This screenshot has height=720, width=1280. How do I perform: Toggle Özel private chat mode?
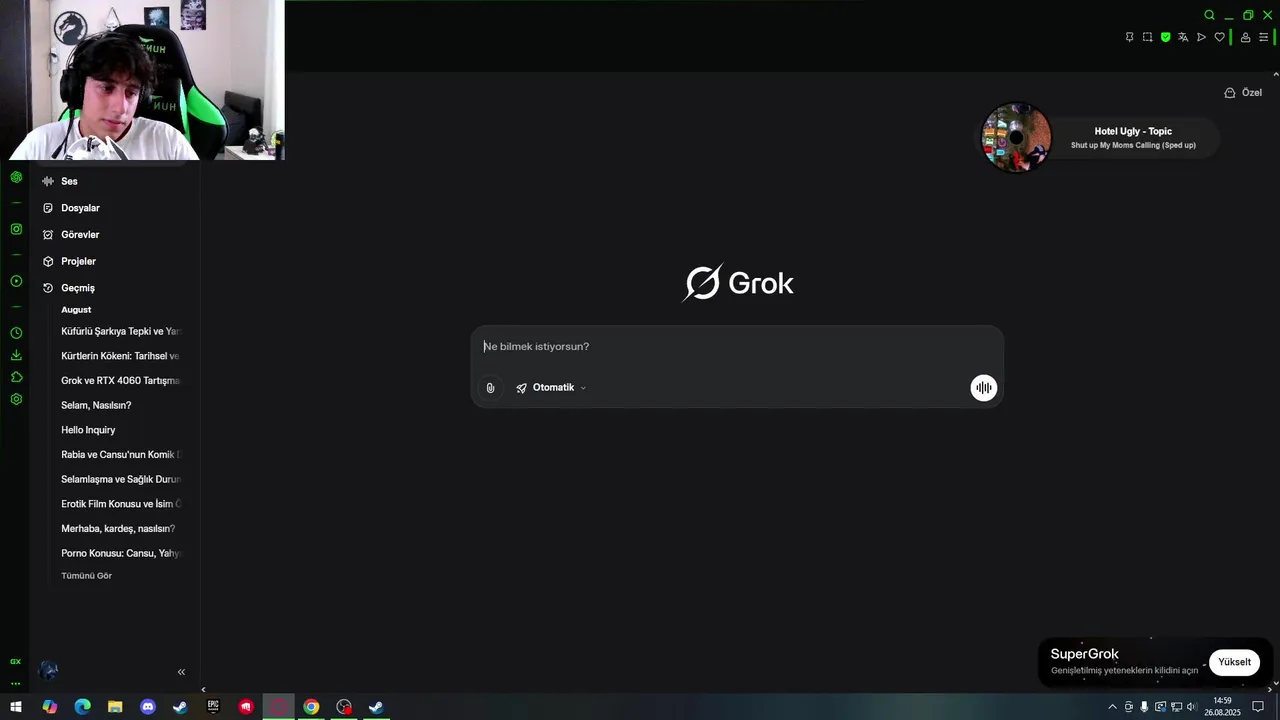[1243, 92]
